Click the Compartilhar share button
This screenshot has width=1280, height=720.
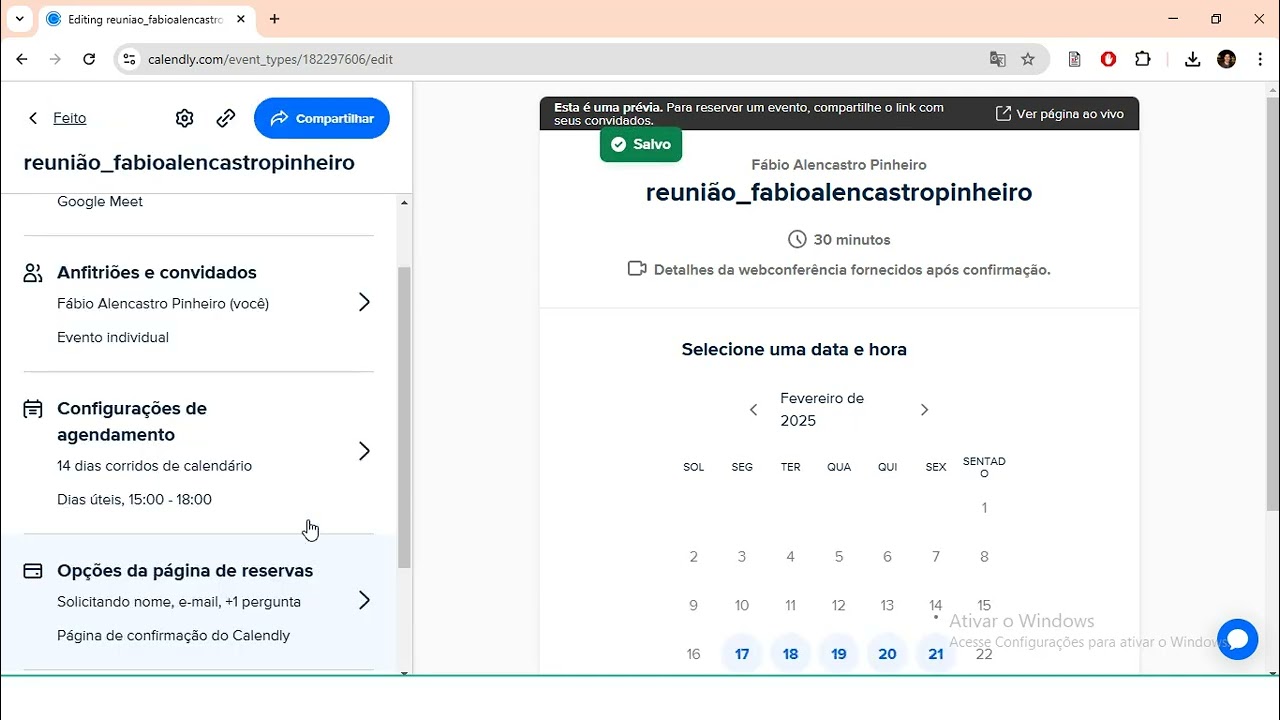point(322,118)
